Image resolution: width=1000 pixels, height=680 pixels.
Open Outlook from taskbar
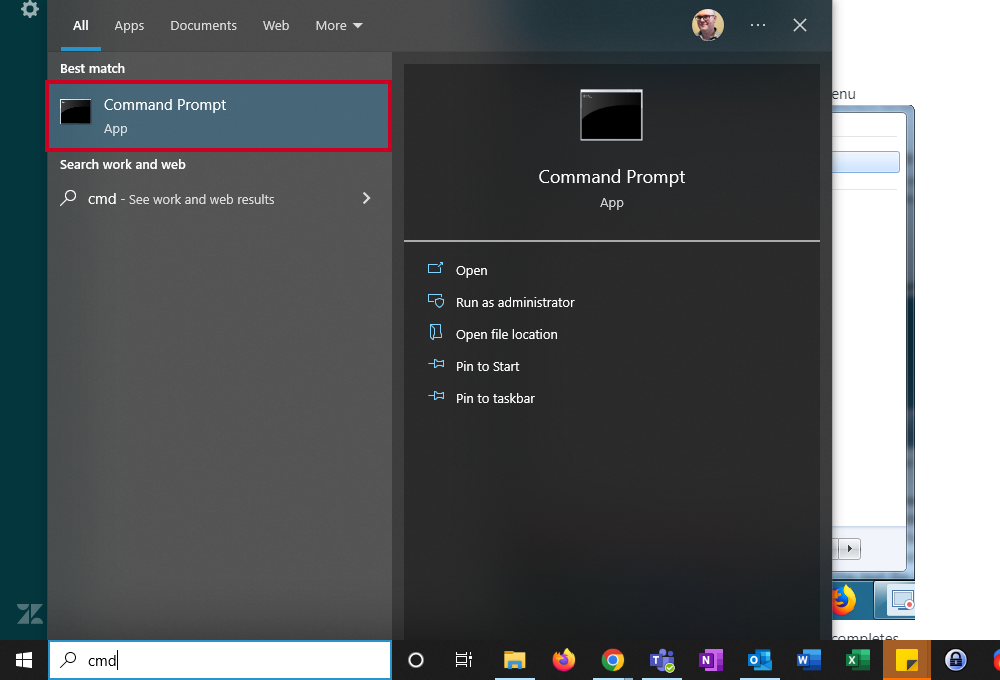pyautogui.click(x=760, y=660)
